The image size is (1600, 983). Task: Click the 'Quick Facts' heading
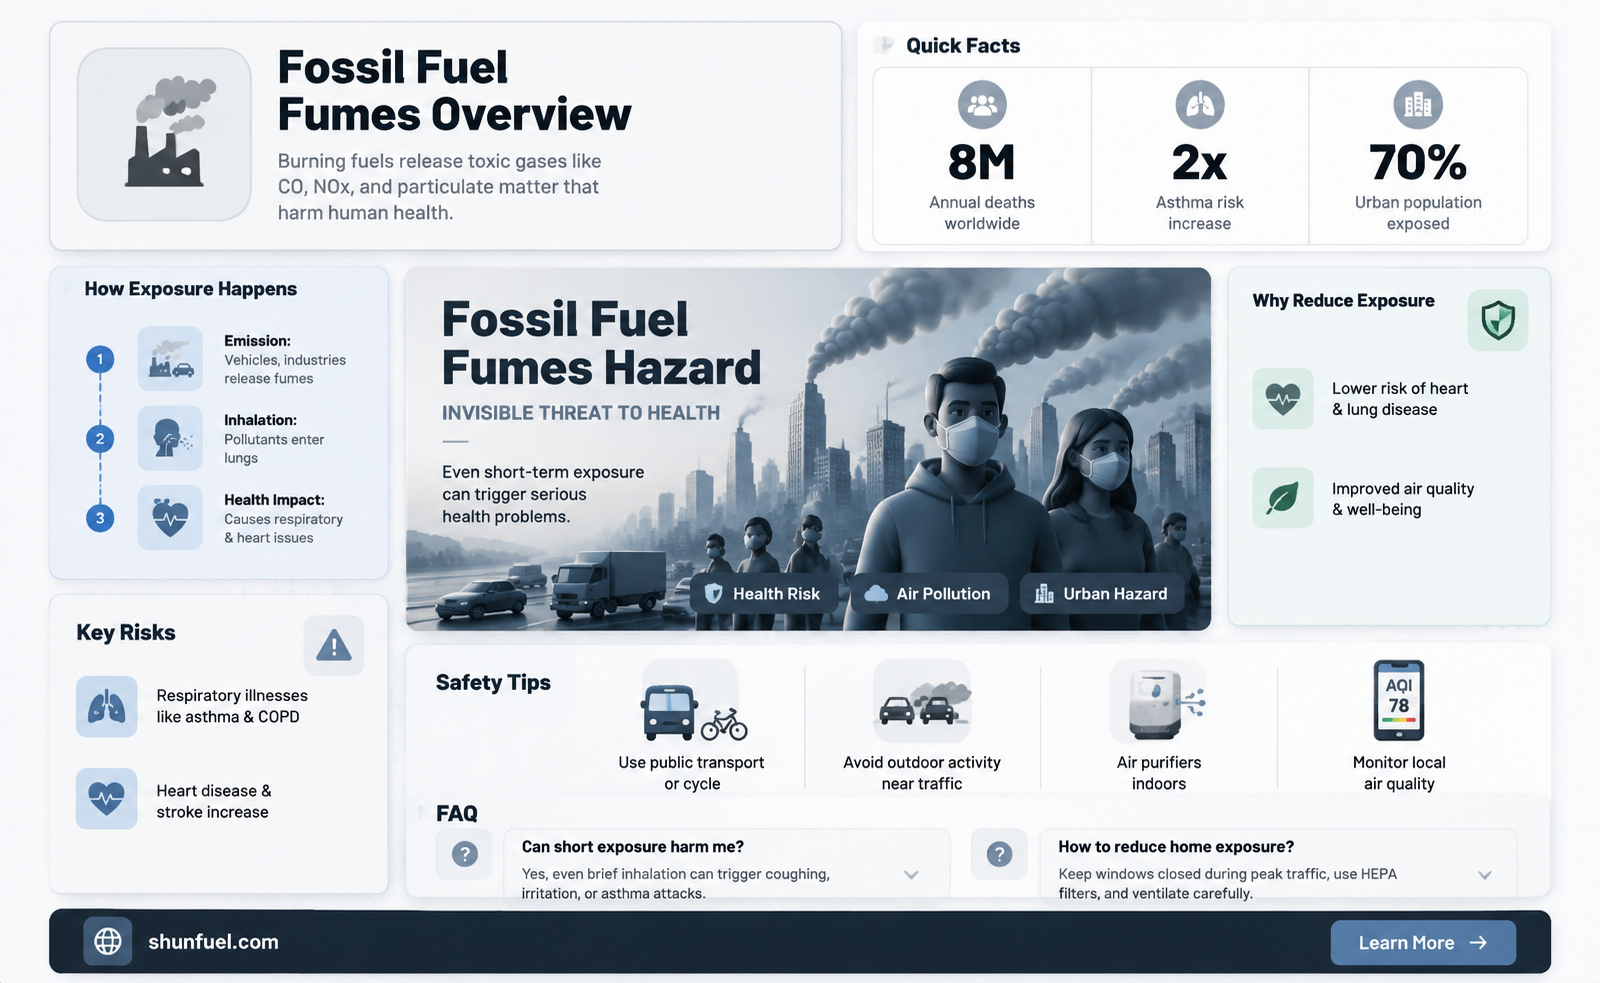(963, 46)
